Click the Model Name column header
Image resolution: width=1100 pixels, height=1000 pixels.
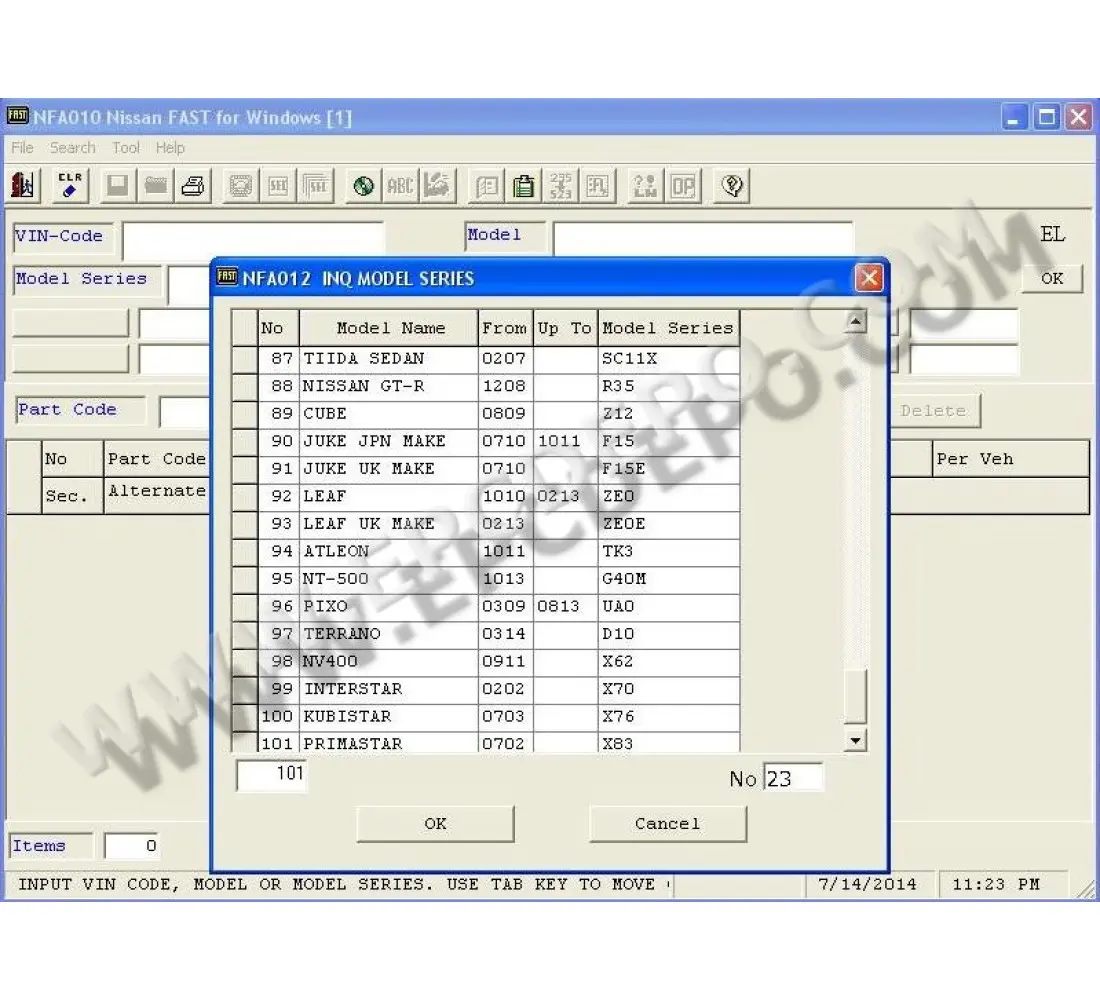click(x=389, y=328)
